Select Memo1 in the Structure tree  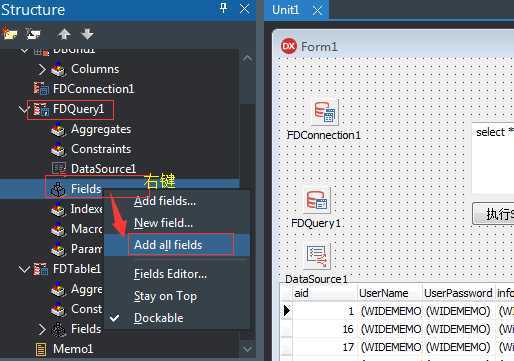(x=73, y=349)
